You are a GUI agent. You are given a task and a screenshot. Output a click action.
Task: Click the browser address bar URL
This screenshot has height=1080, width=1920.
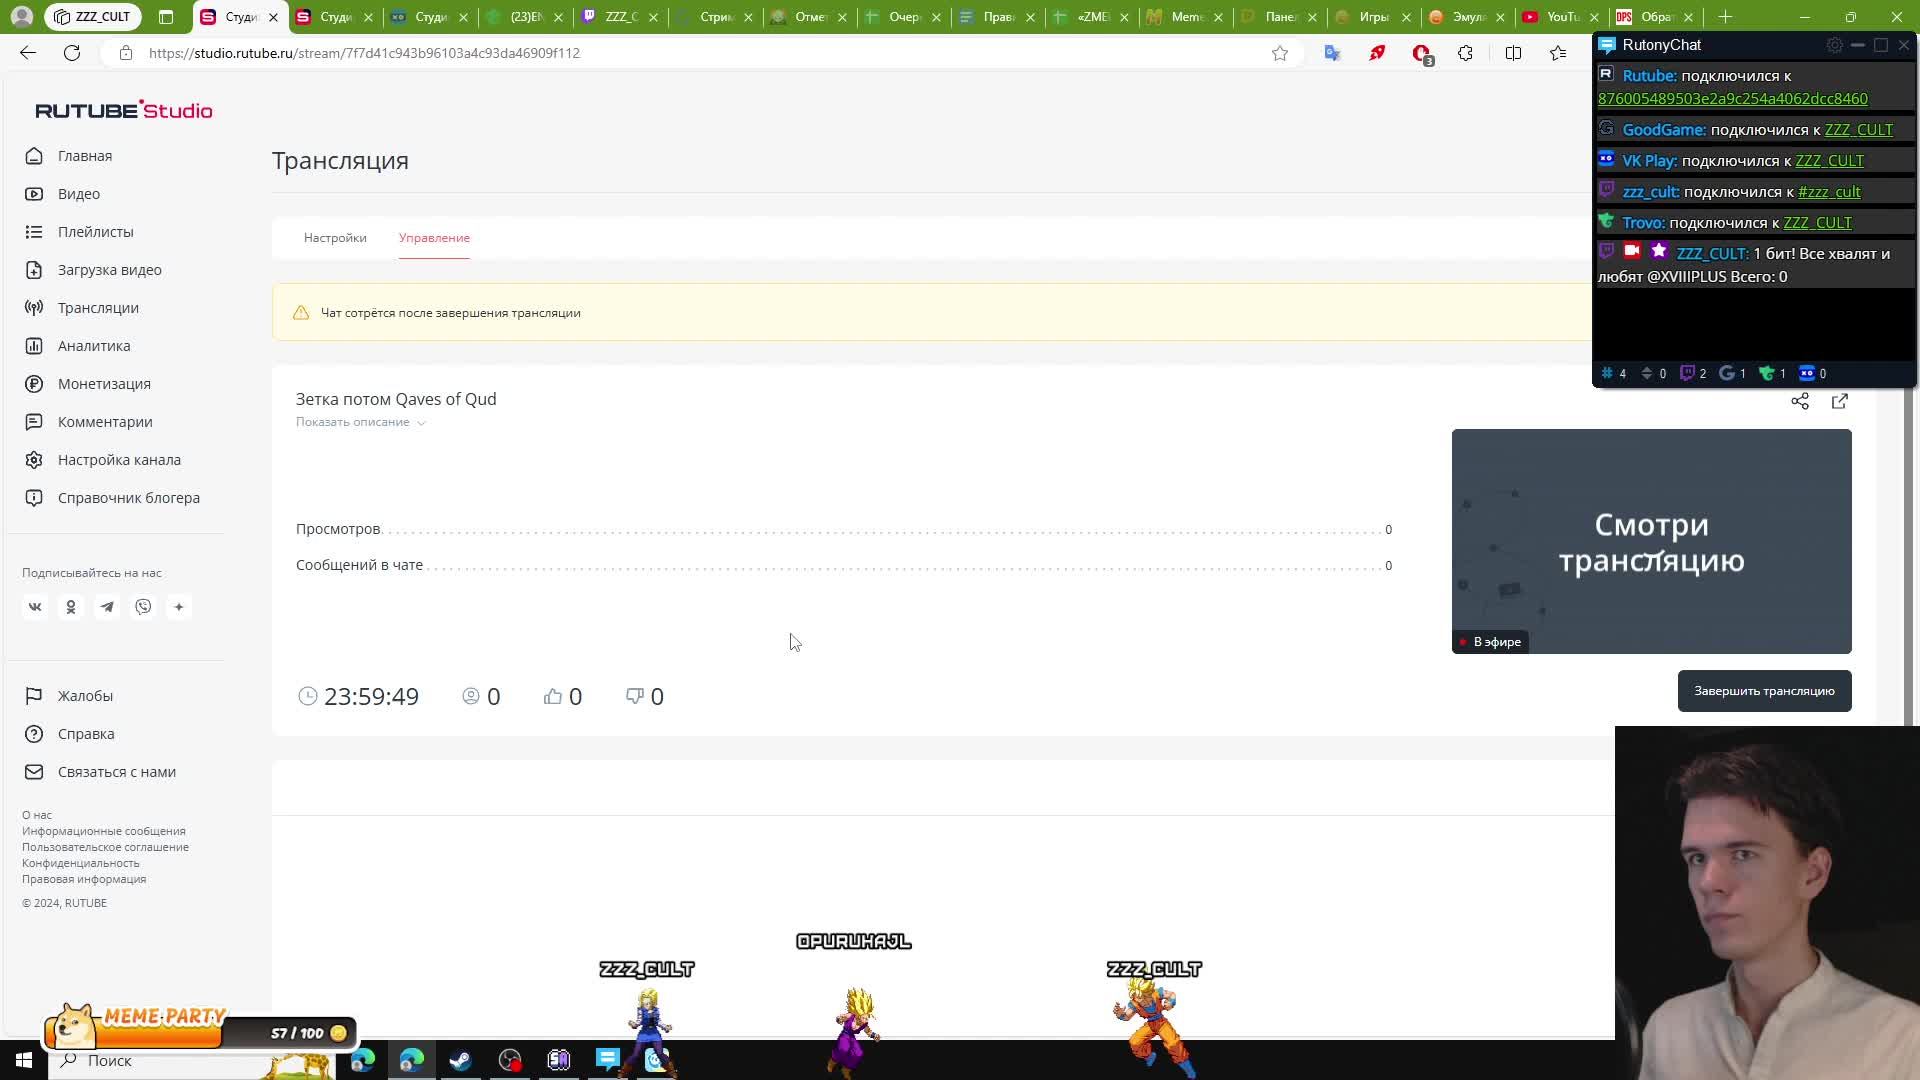pyautogui.click(x=364, y=53)
